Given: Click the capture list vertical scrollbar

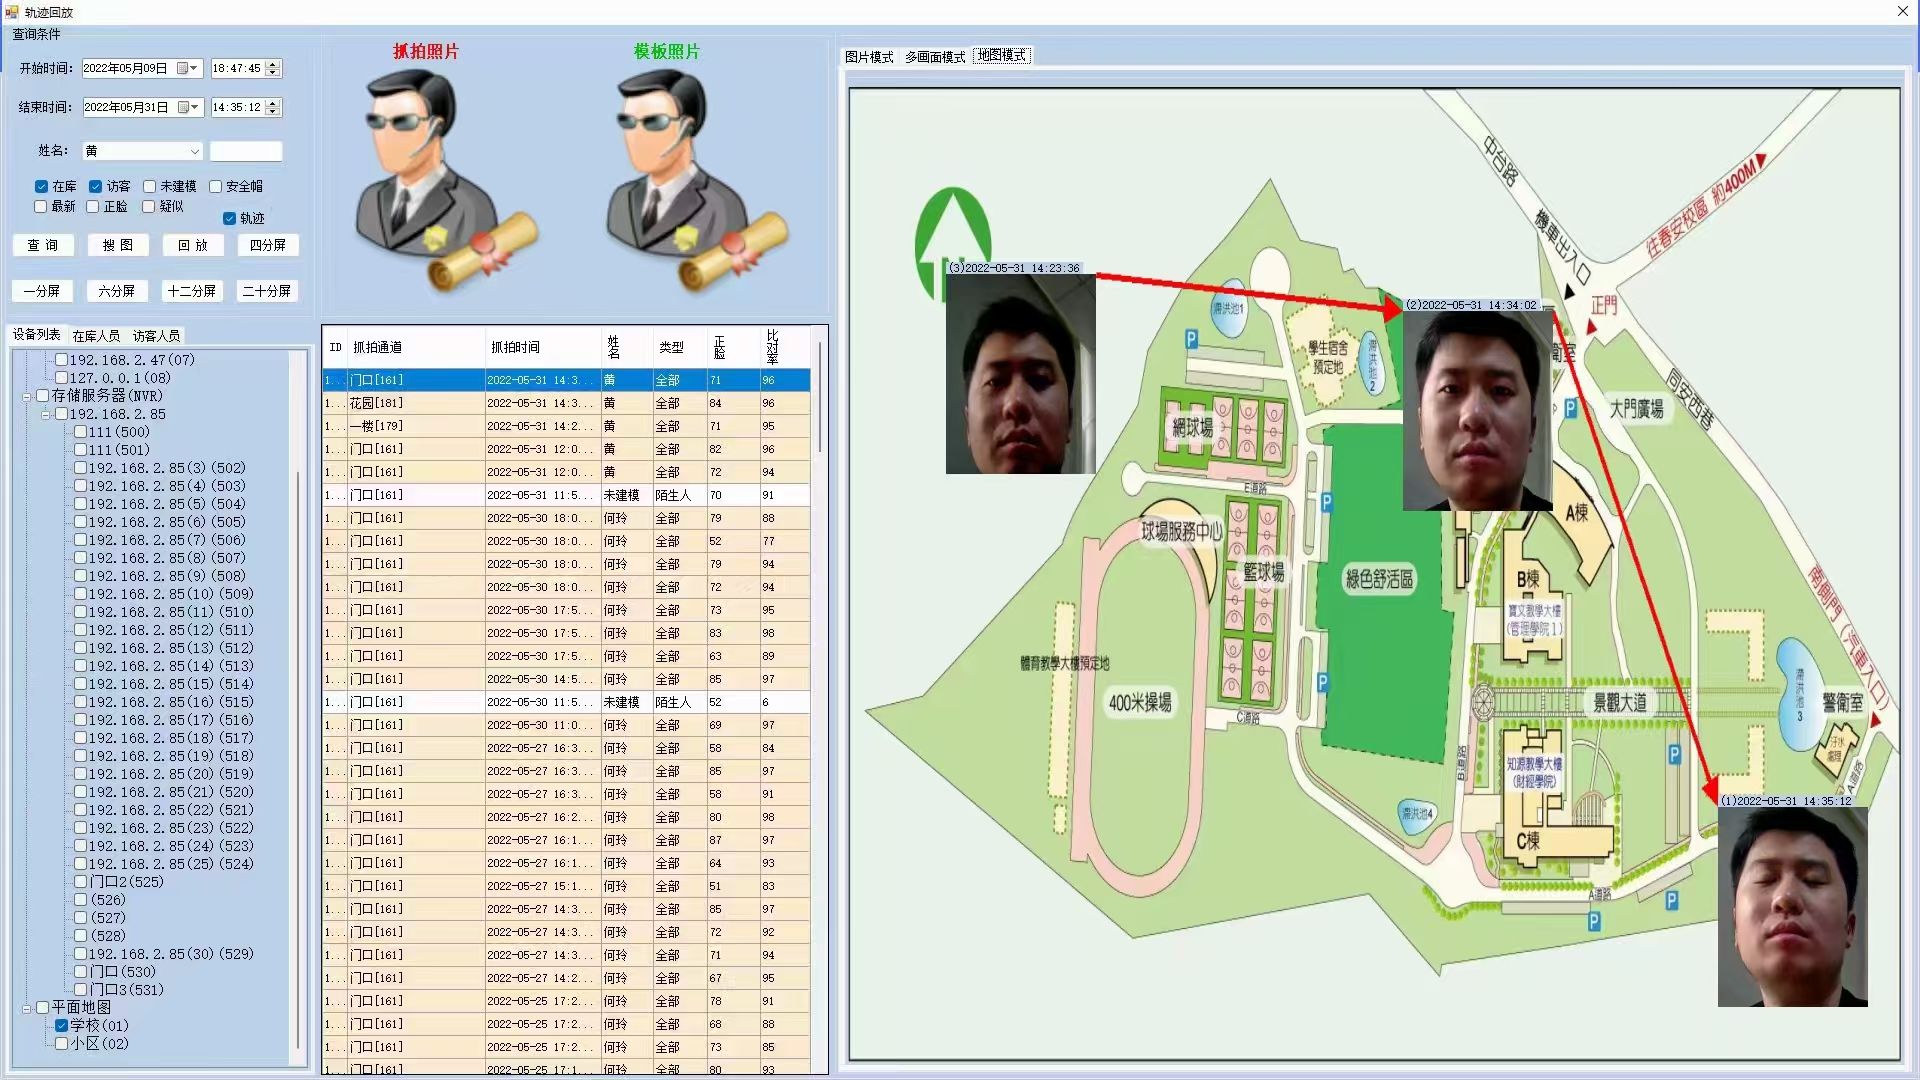Looking at the screenshot, I should tap(820, 400).
